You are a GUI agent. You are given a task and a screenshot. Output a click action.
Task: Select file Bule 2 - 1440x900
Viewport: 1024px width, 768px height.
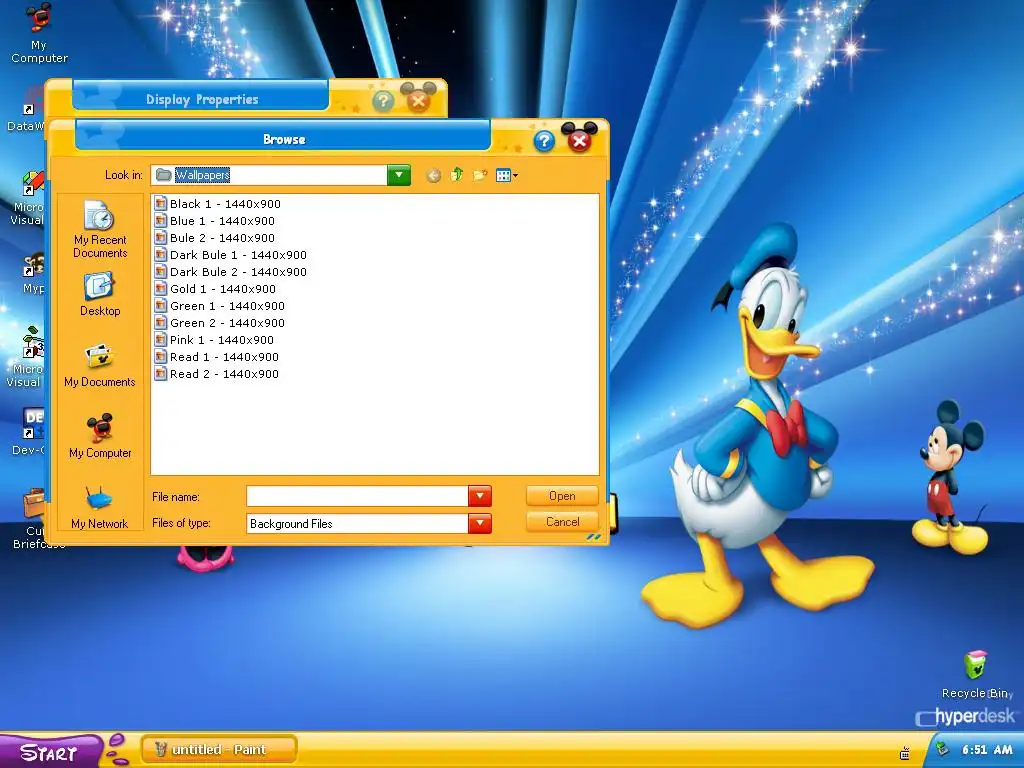pyautogui.click(x=215, y=238)
